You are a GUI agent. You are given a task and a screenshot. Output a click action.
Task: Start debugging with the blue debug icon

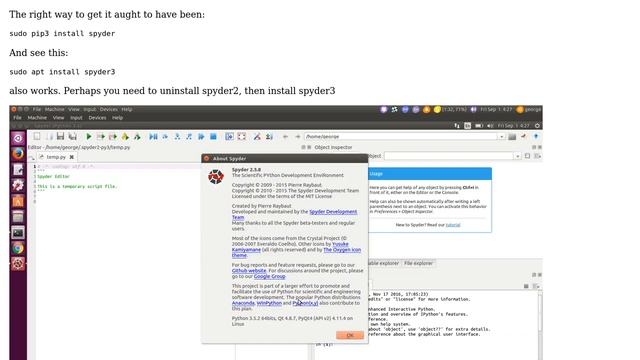[153, 136]
